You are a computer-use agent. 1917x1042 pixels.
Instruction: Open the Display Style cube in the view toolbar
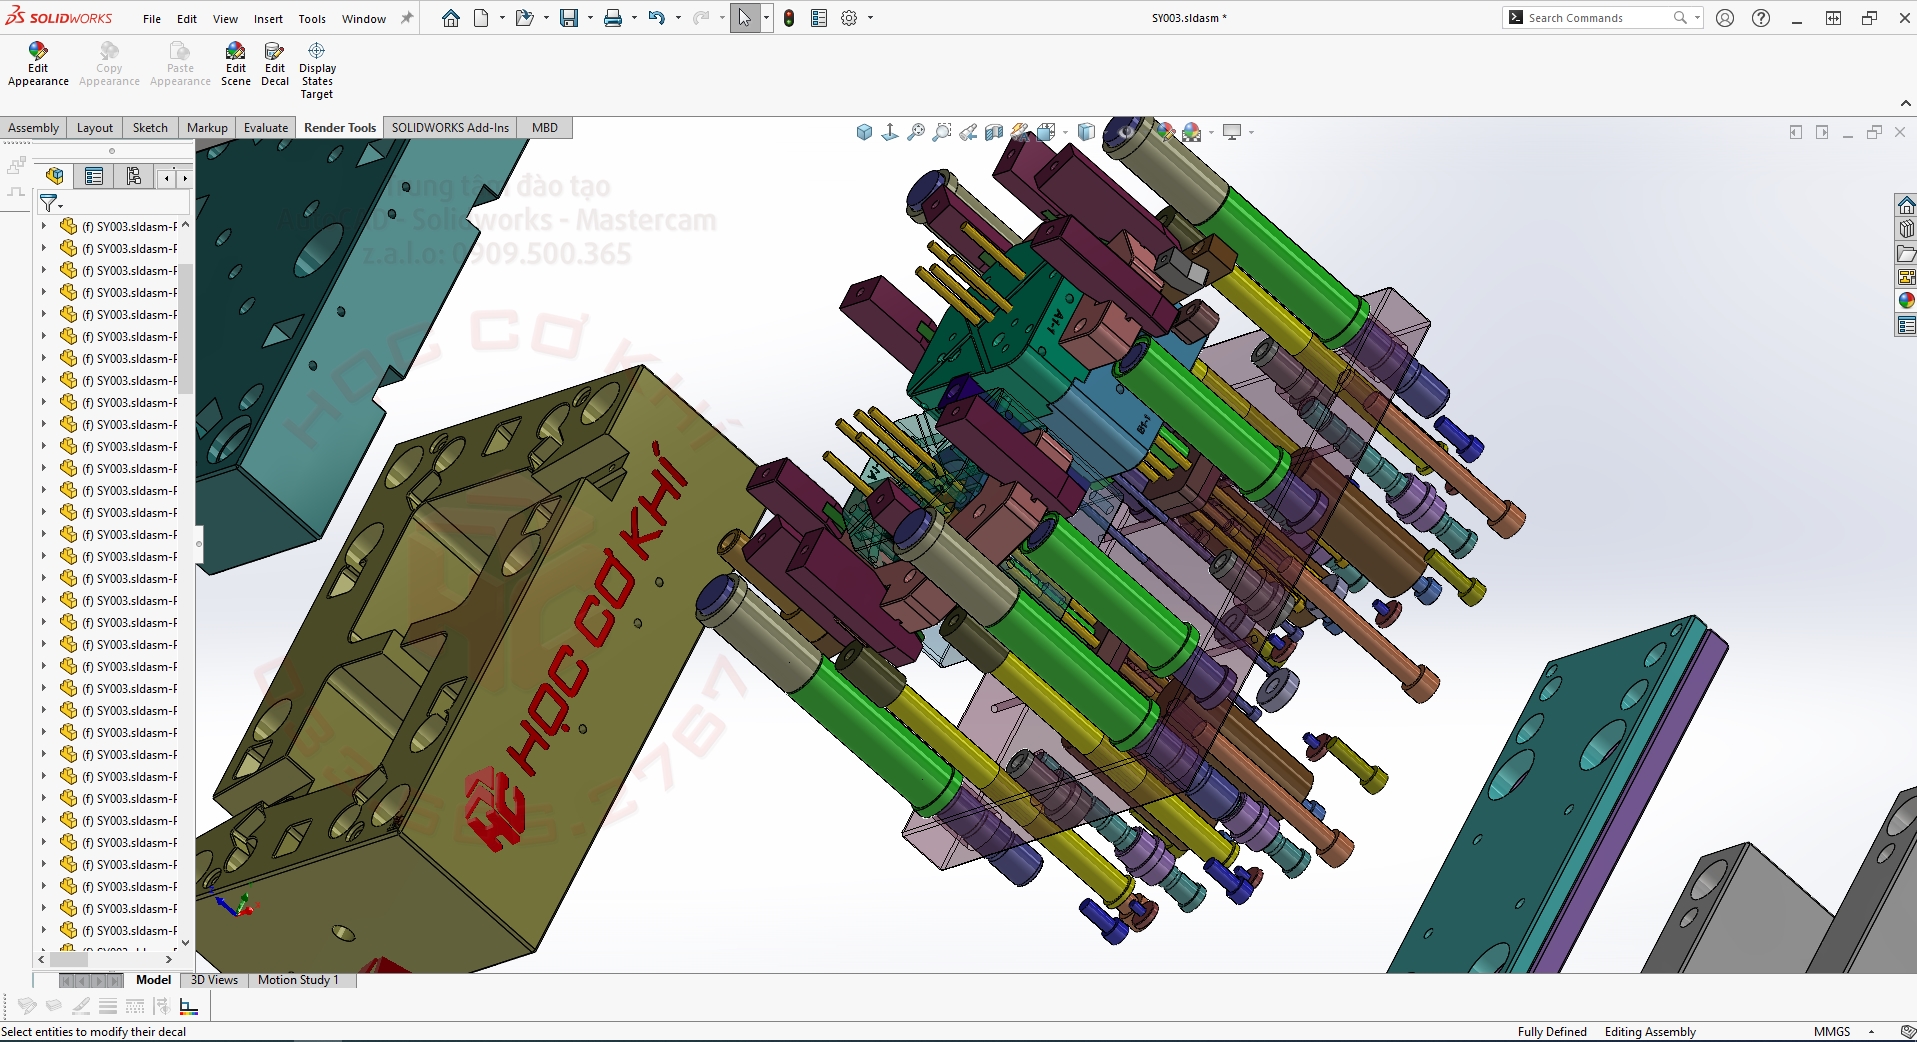click(x=1086, y=132)
